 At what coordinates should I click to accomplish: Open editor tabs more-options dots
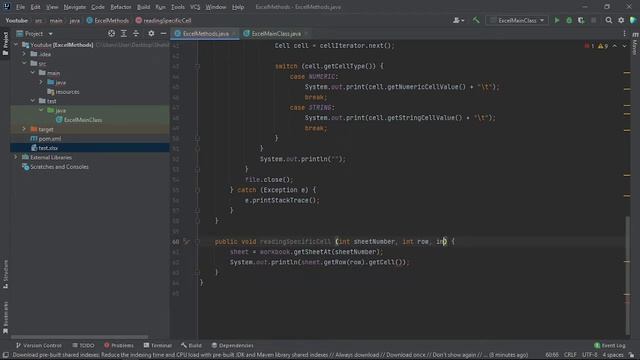[x=624, y=33]
